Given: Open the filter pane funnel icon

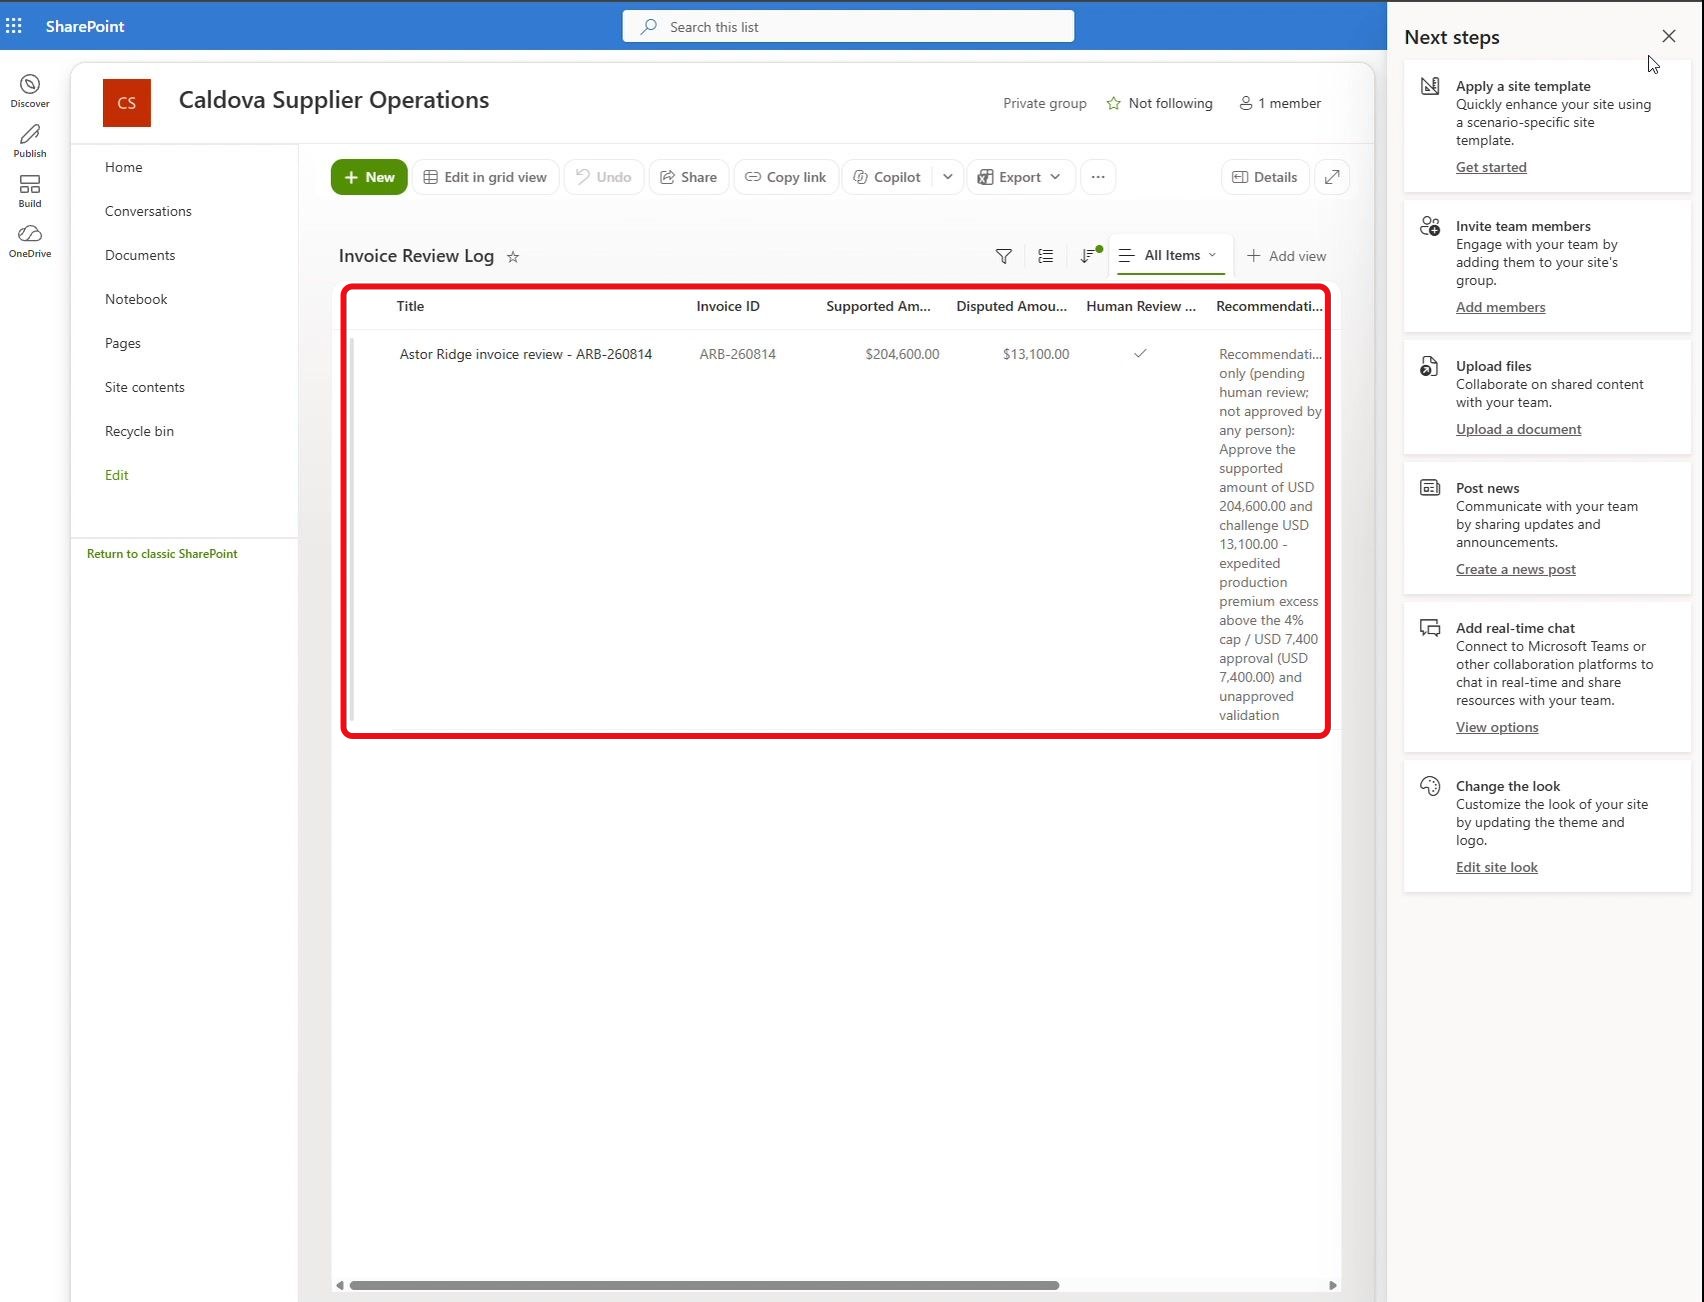Looking at the screenshot, I should 1004,256.
